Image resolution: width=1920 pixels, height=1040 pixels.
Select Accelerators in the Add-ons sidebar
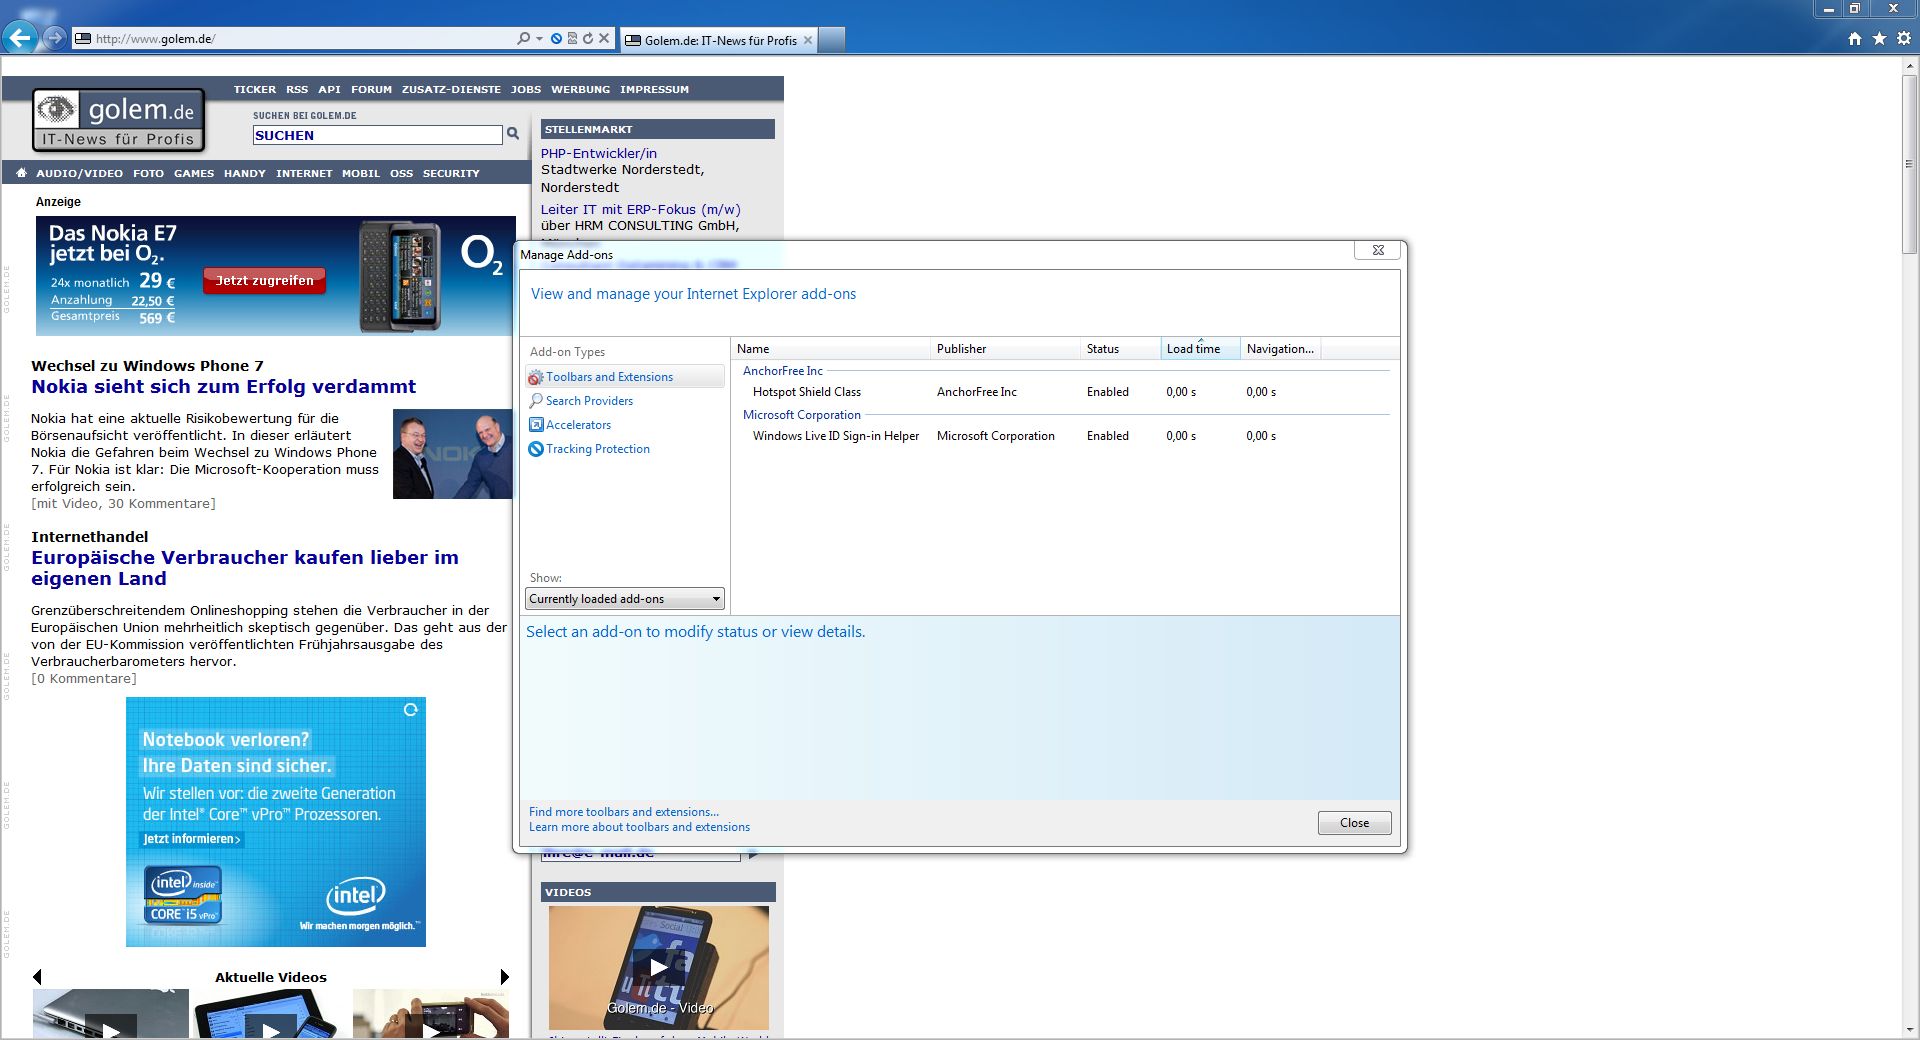(578, 425)
